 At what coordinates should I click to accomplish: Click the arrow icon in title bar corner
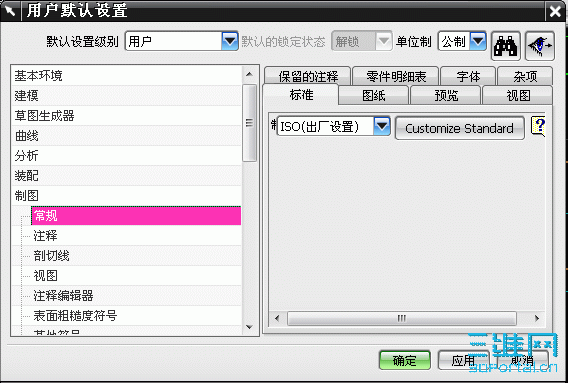[10, 11]
